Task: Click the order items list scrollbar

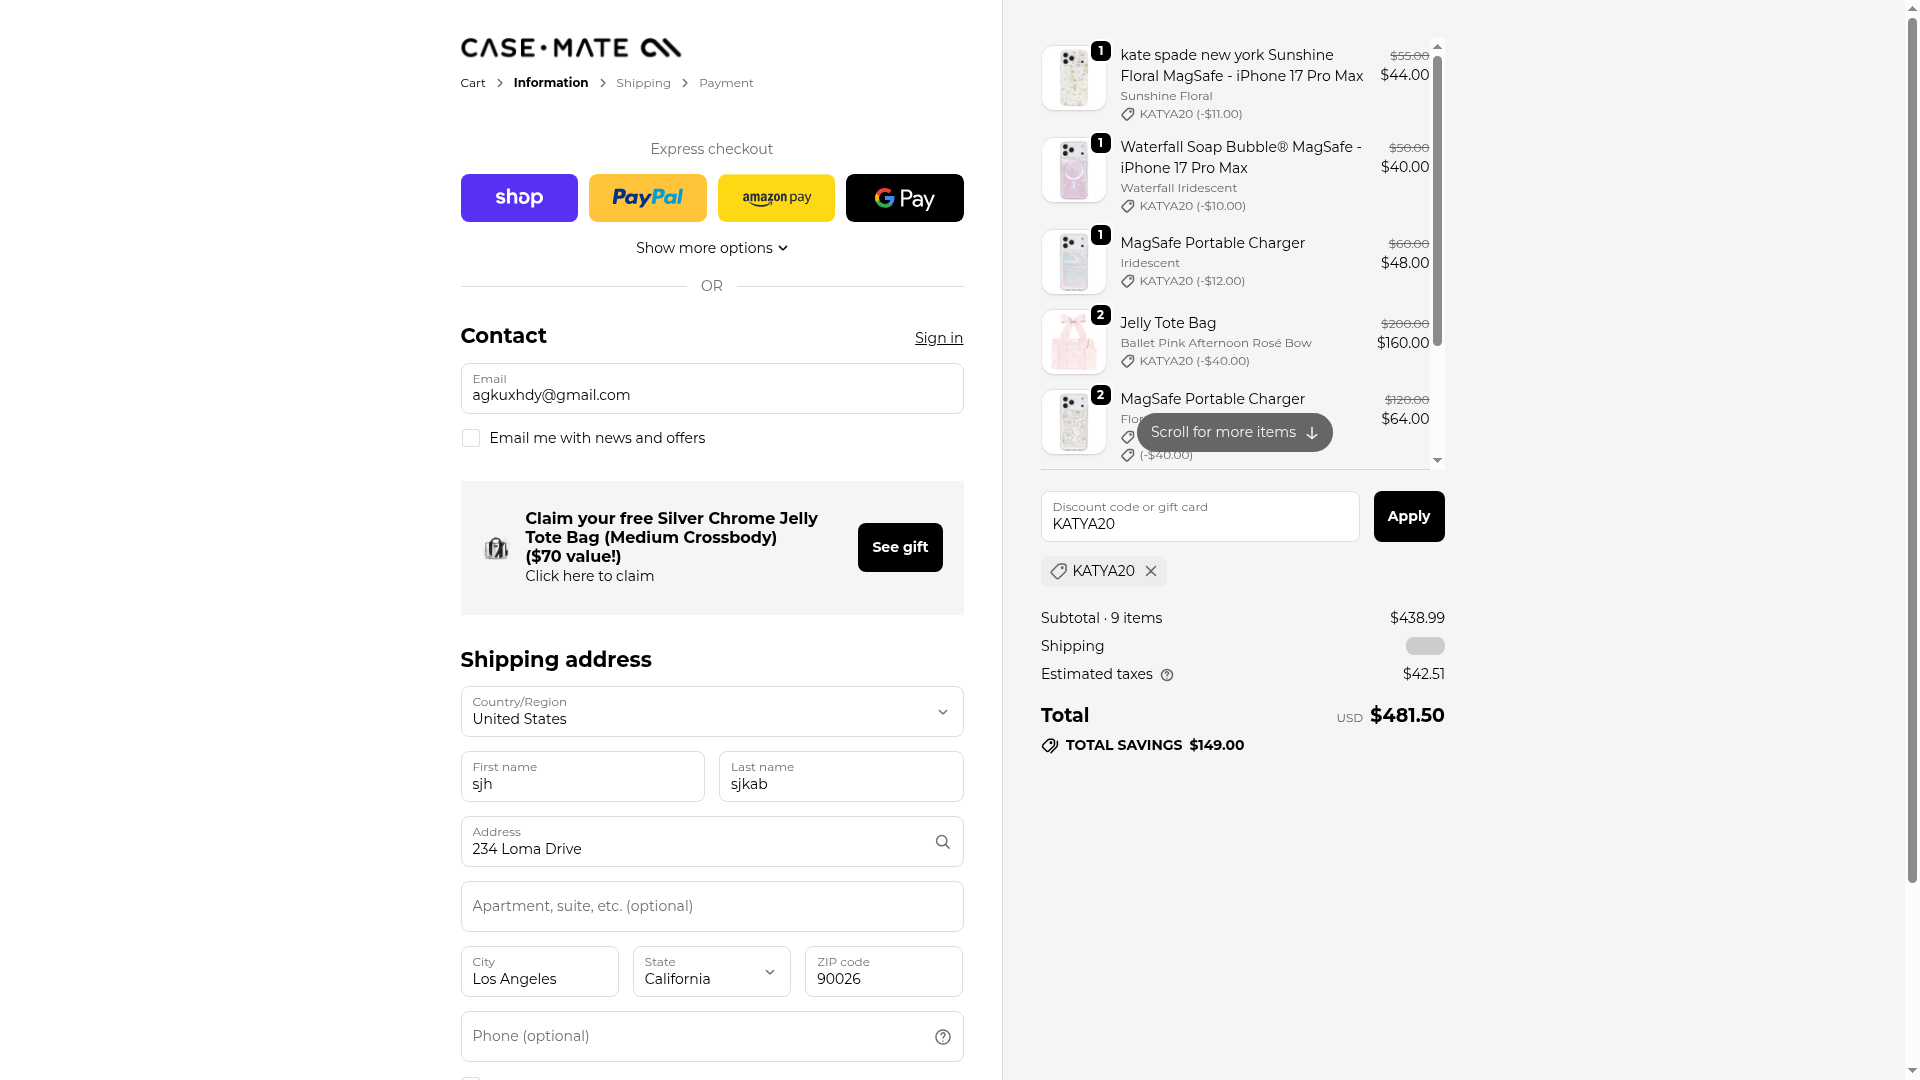Action: click(x=1437, y=200)
